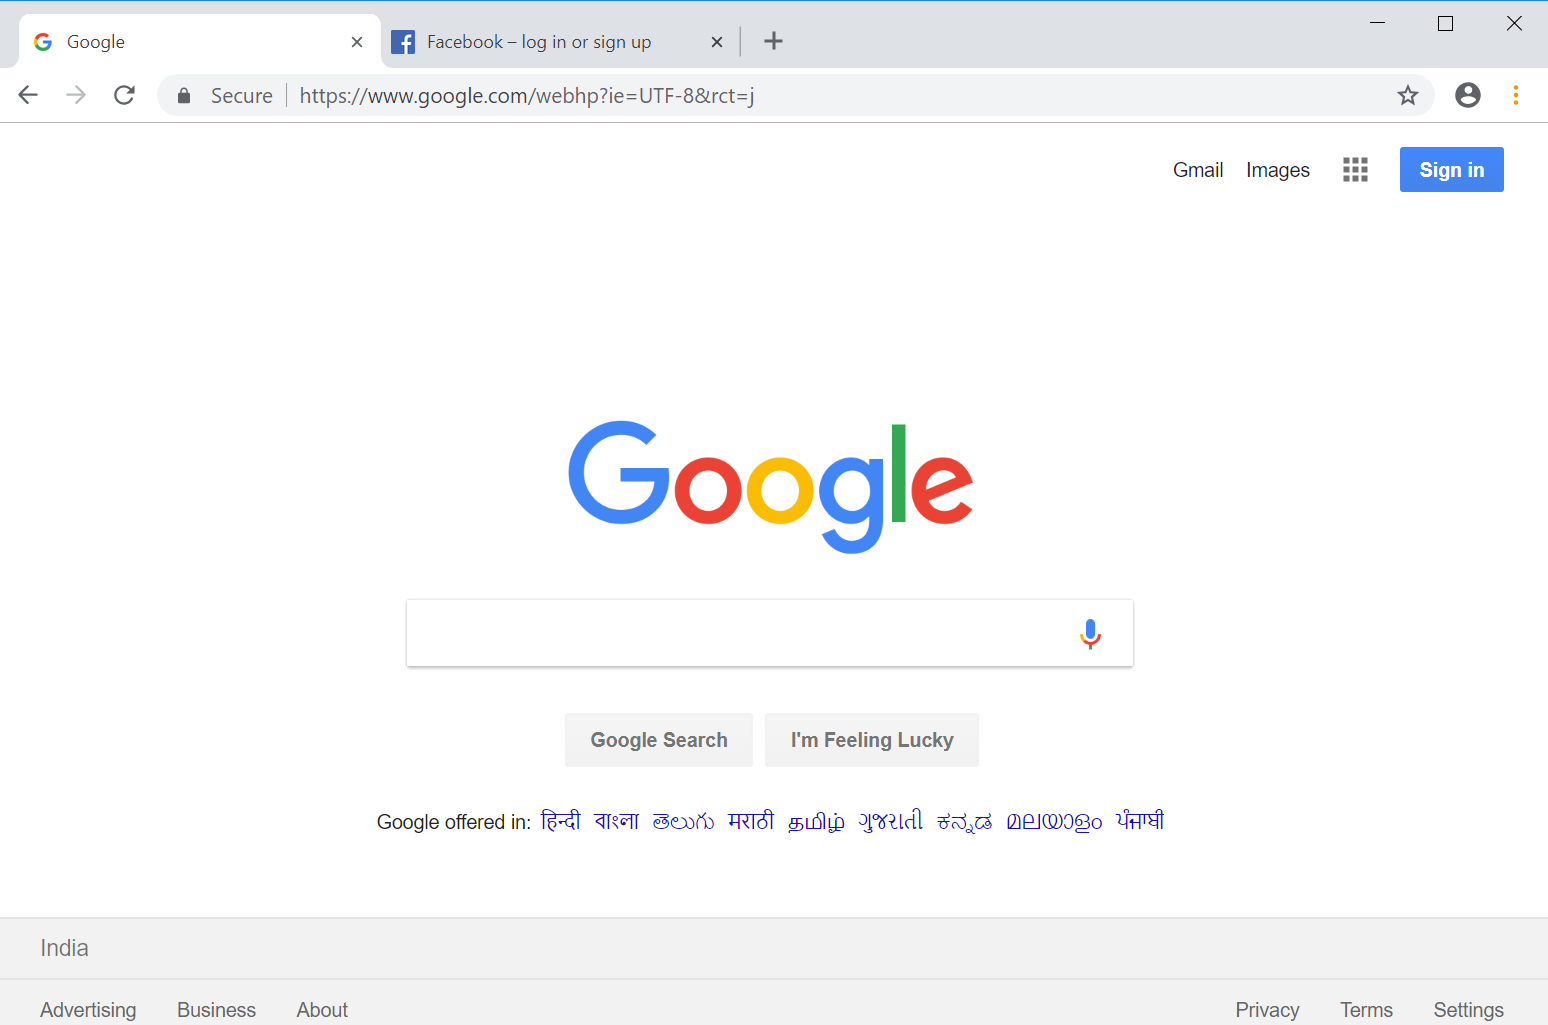Open the Chrome profile avatar icon

(x=1468, y=95)
